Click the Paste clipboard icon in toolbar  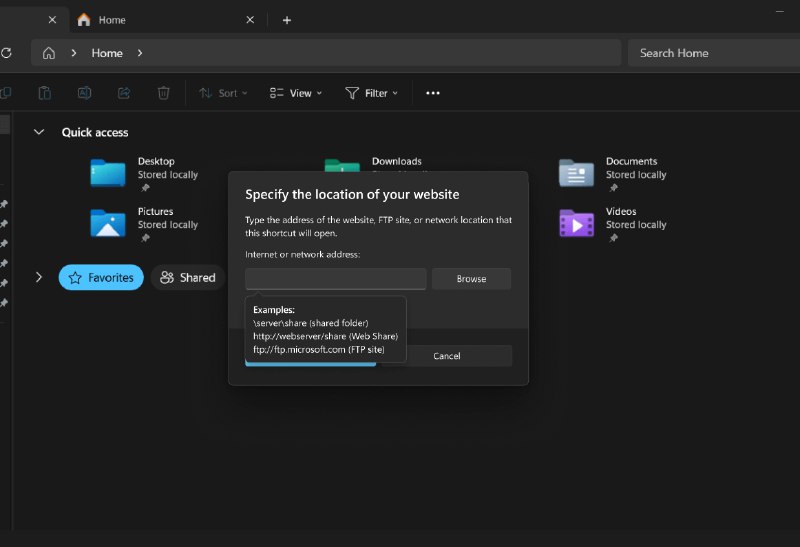click(x=45, y=93)
